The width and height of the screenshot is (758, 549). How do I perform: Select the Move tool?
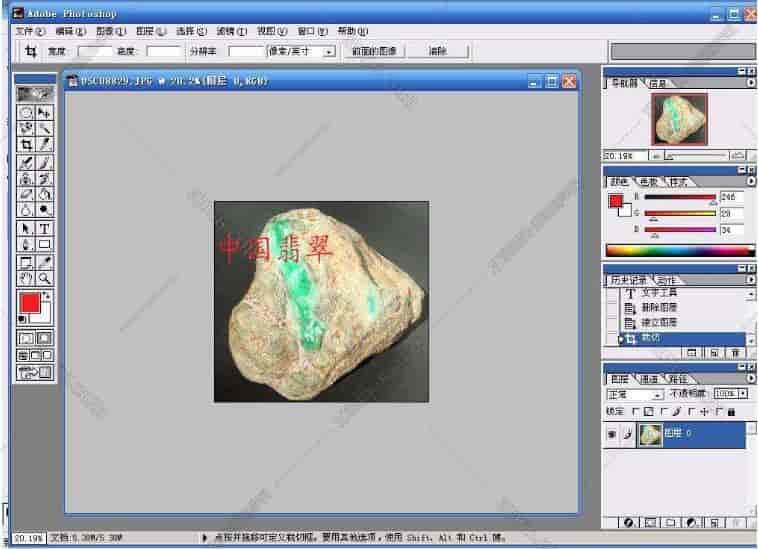(x=45, y=113)
